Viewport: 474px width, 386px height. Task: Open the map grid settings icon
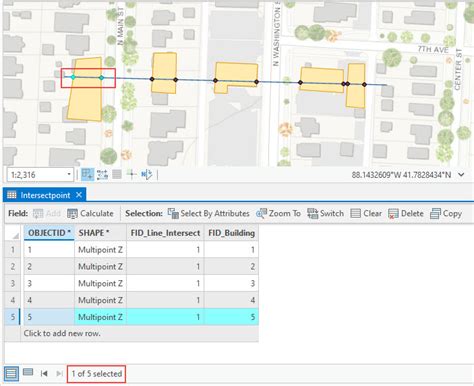coord(102,174)
